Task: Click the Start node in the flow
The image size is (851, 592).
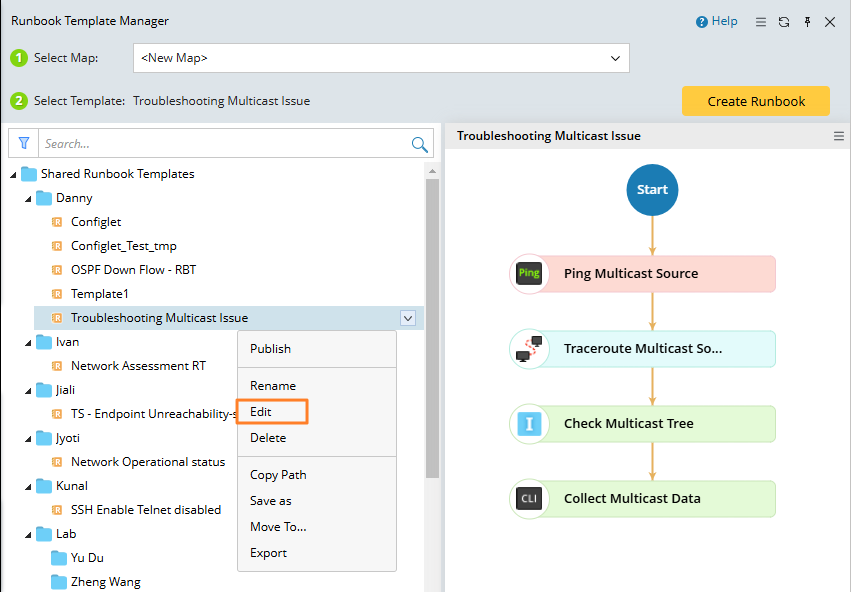Action: click(652, 189)
